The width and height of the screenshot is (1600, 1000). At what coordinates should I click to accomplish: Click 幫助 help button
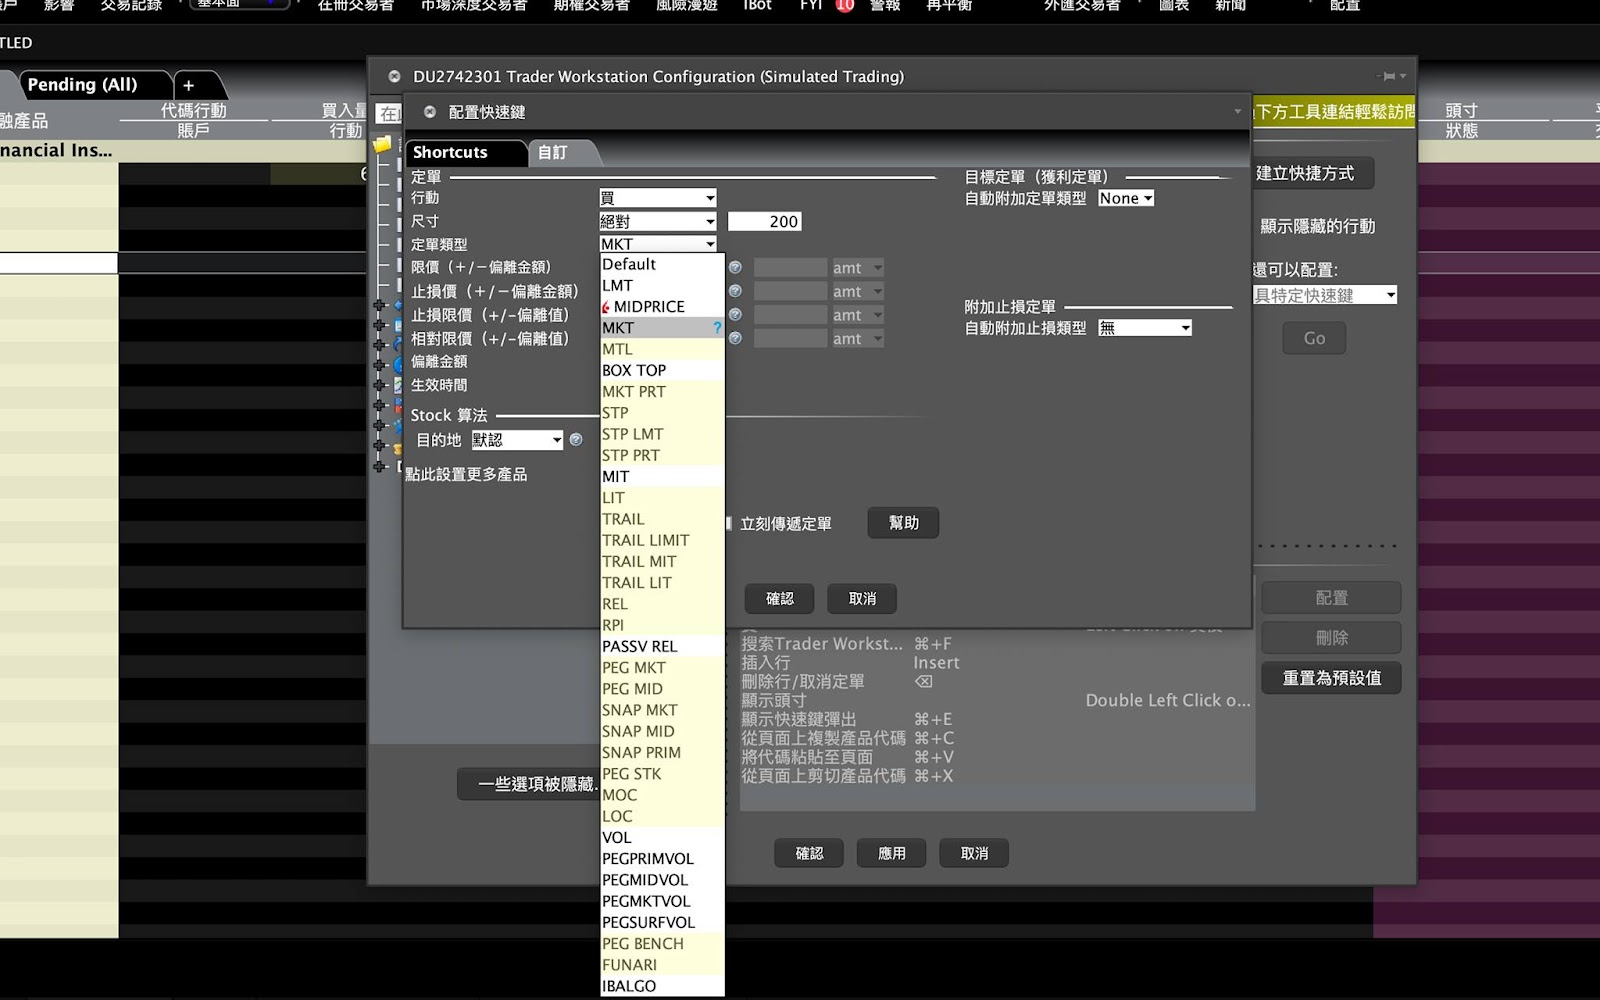[903, 523]
